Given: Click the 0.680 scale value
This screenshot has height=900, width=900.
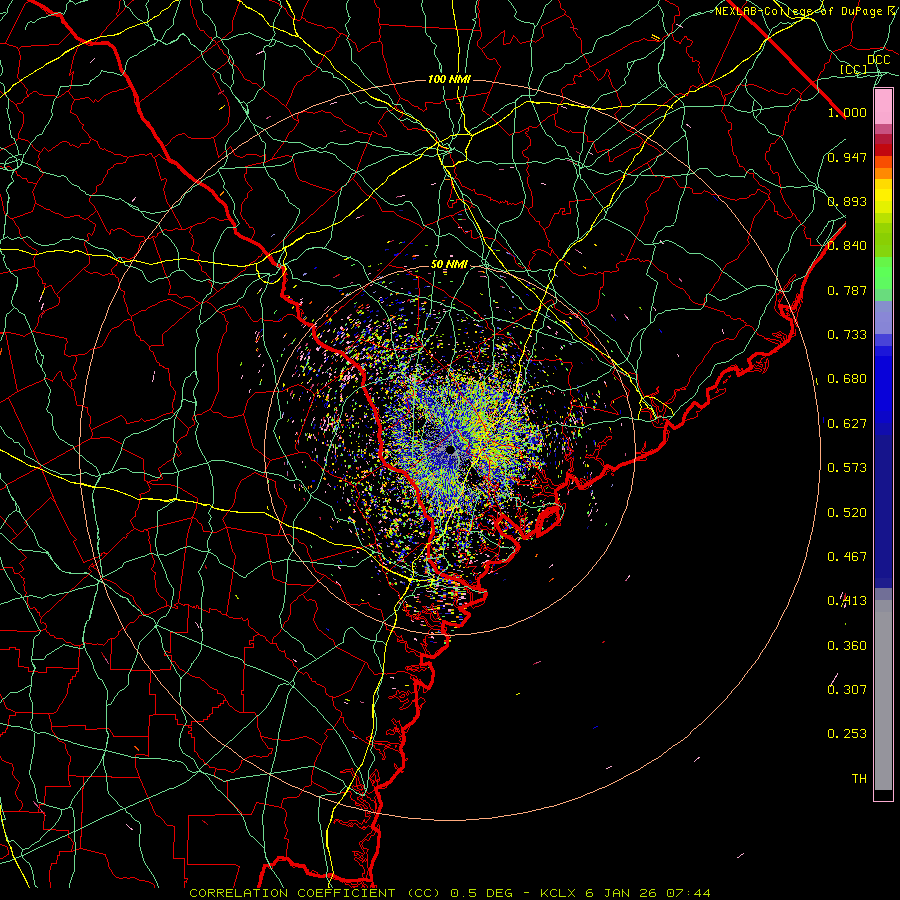Looking at the screenshot, I should click(x=847, y=379).
